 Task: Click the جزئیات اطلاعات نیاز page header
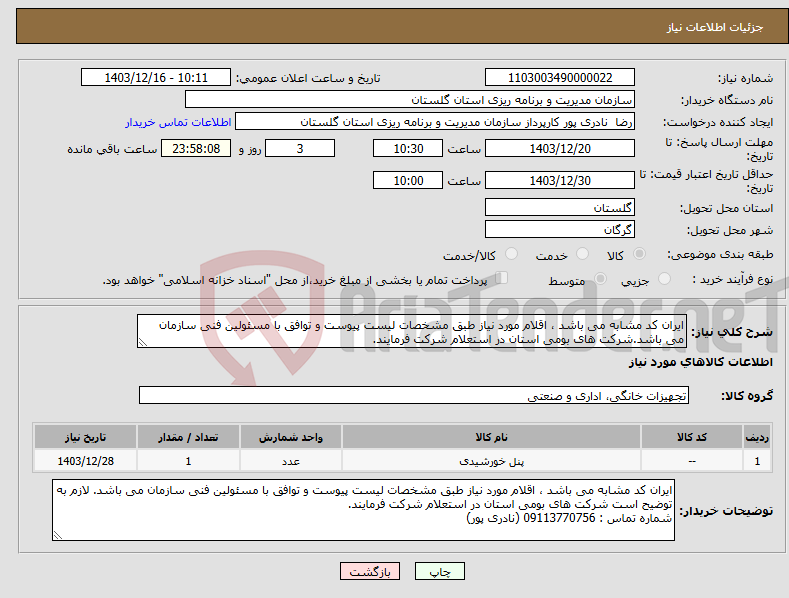coord(715,27)
